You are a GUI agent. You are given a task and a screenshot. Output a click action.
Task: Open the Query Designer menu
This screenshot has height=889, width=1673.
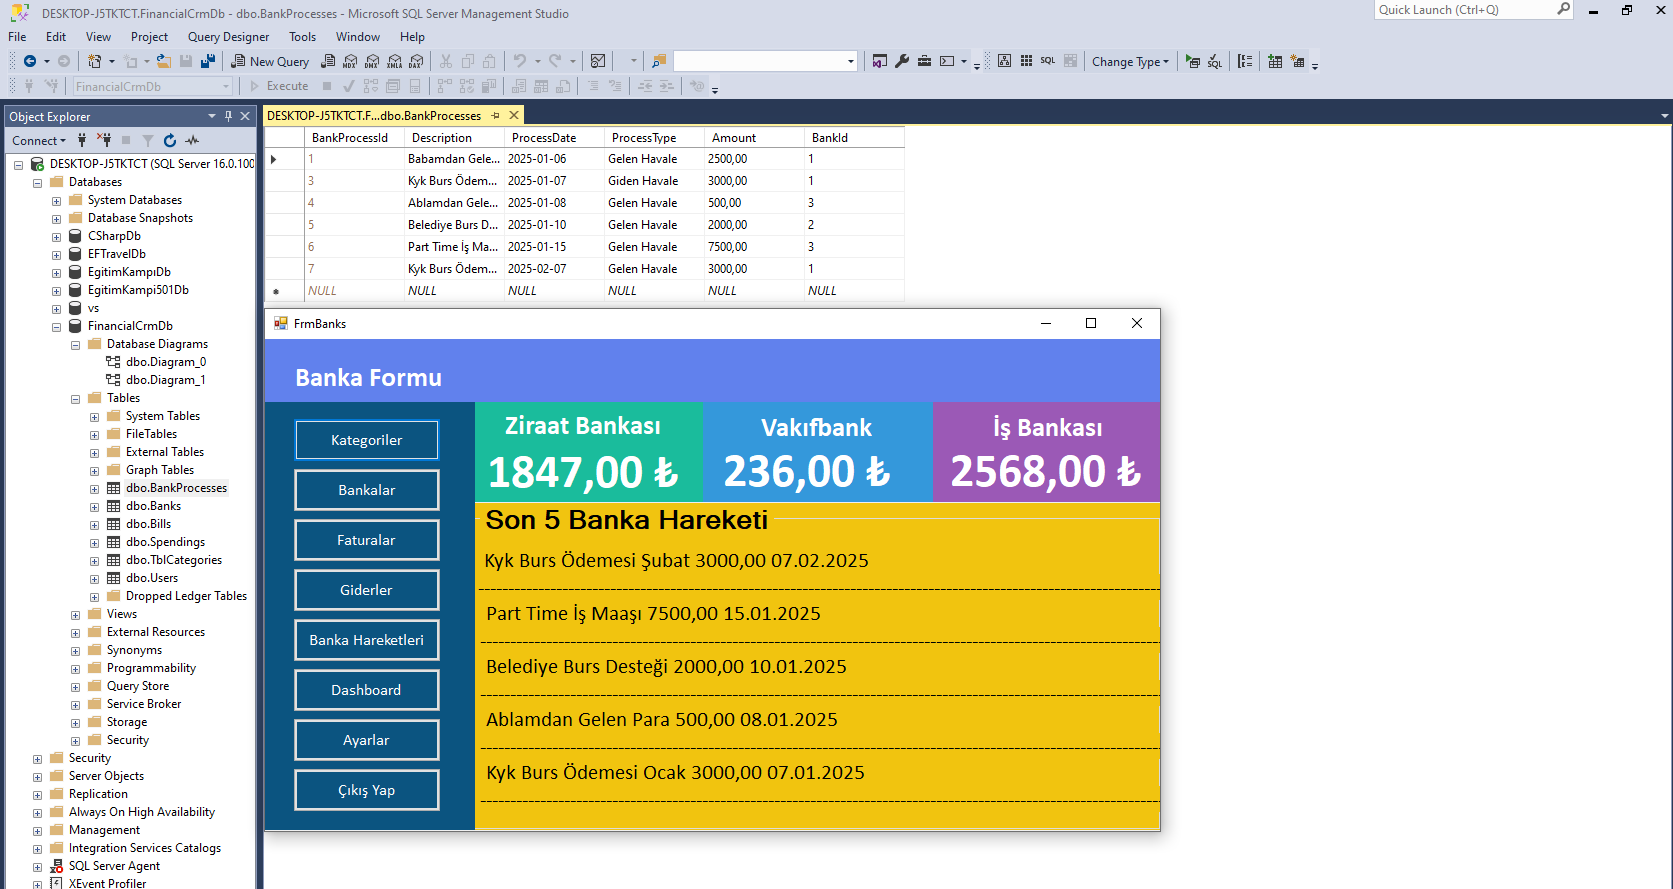click(x=228, y=37)
